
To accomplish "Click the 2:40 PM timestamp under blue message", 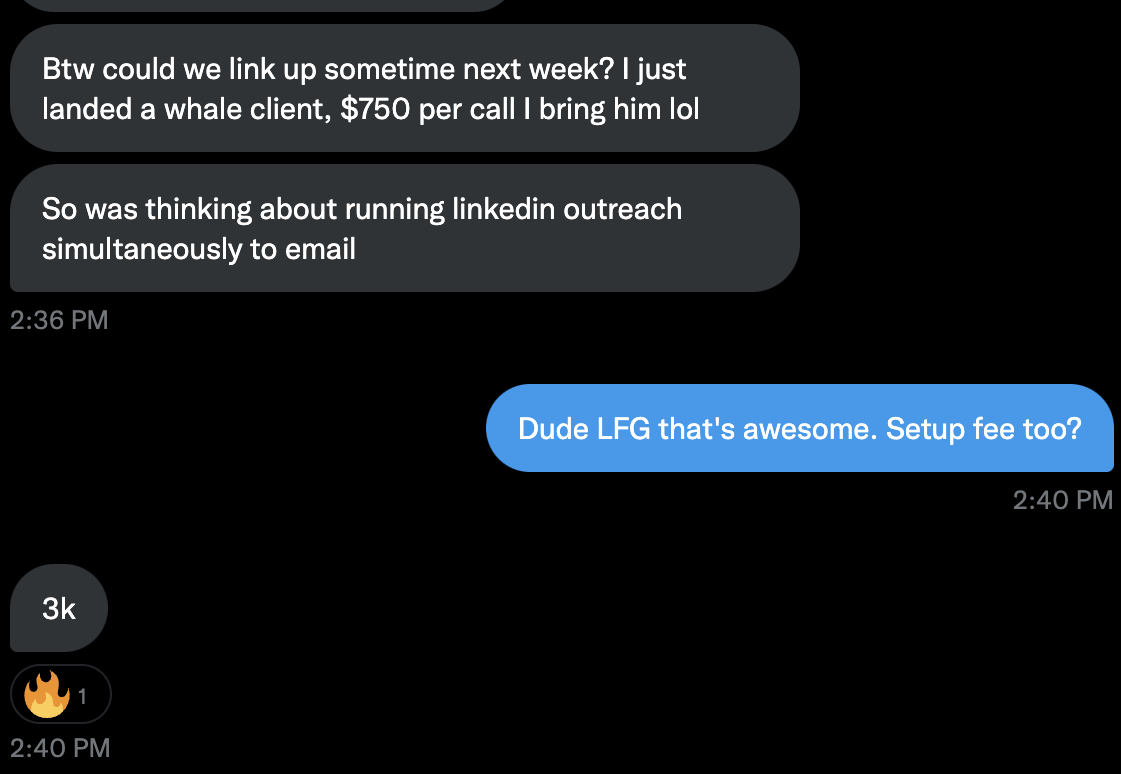I will point(1062,500).
